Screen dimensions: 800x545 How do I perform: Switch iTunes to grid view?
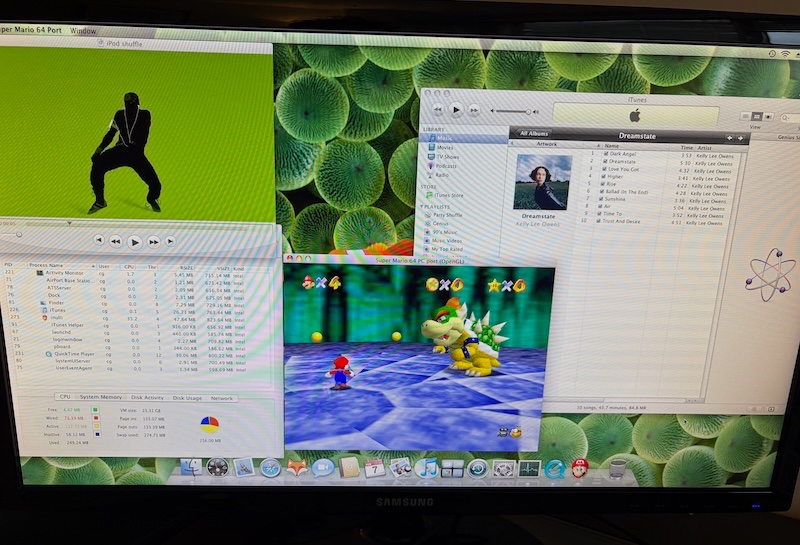[757, 117]
